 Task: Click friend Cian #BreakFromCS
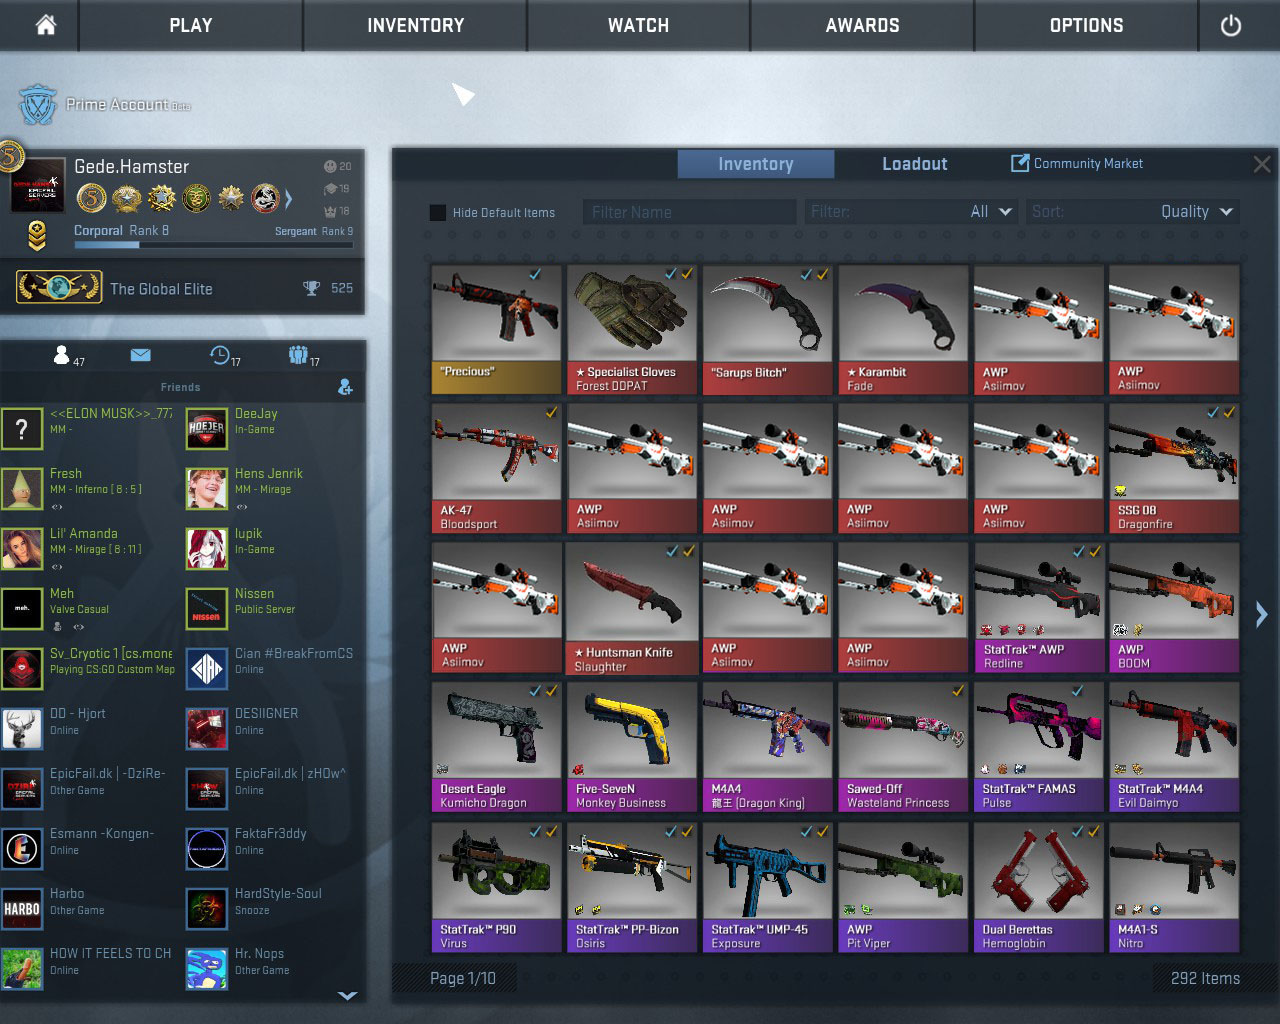294,653
